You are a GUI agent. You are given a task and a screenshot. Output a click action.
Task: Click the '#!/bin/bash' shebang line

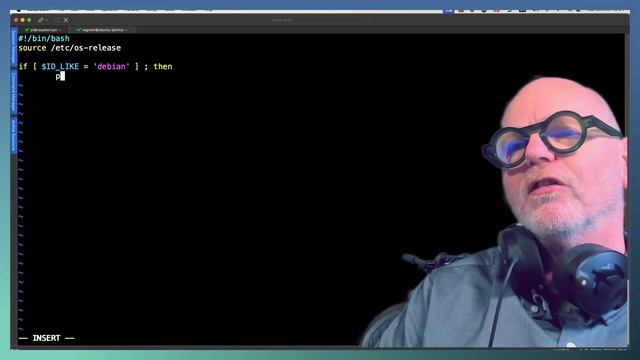coord(44,38)
